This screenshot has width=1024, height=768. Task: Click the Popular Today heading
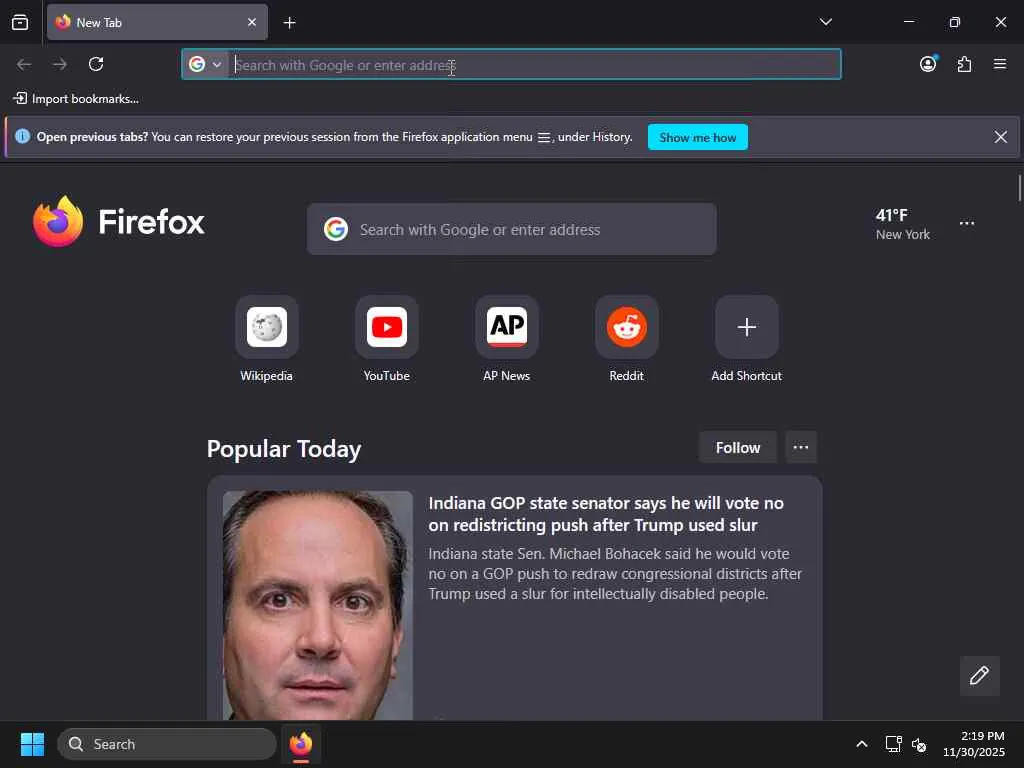coord(283,449)
